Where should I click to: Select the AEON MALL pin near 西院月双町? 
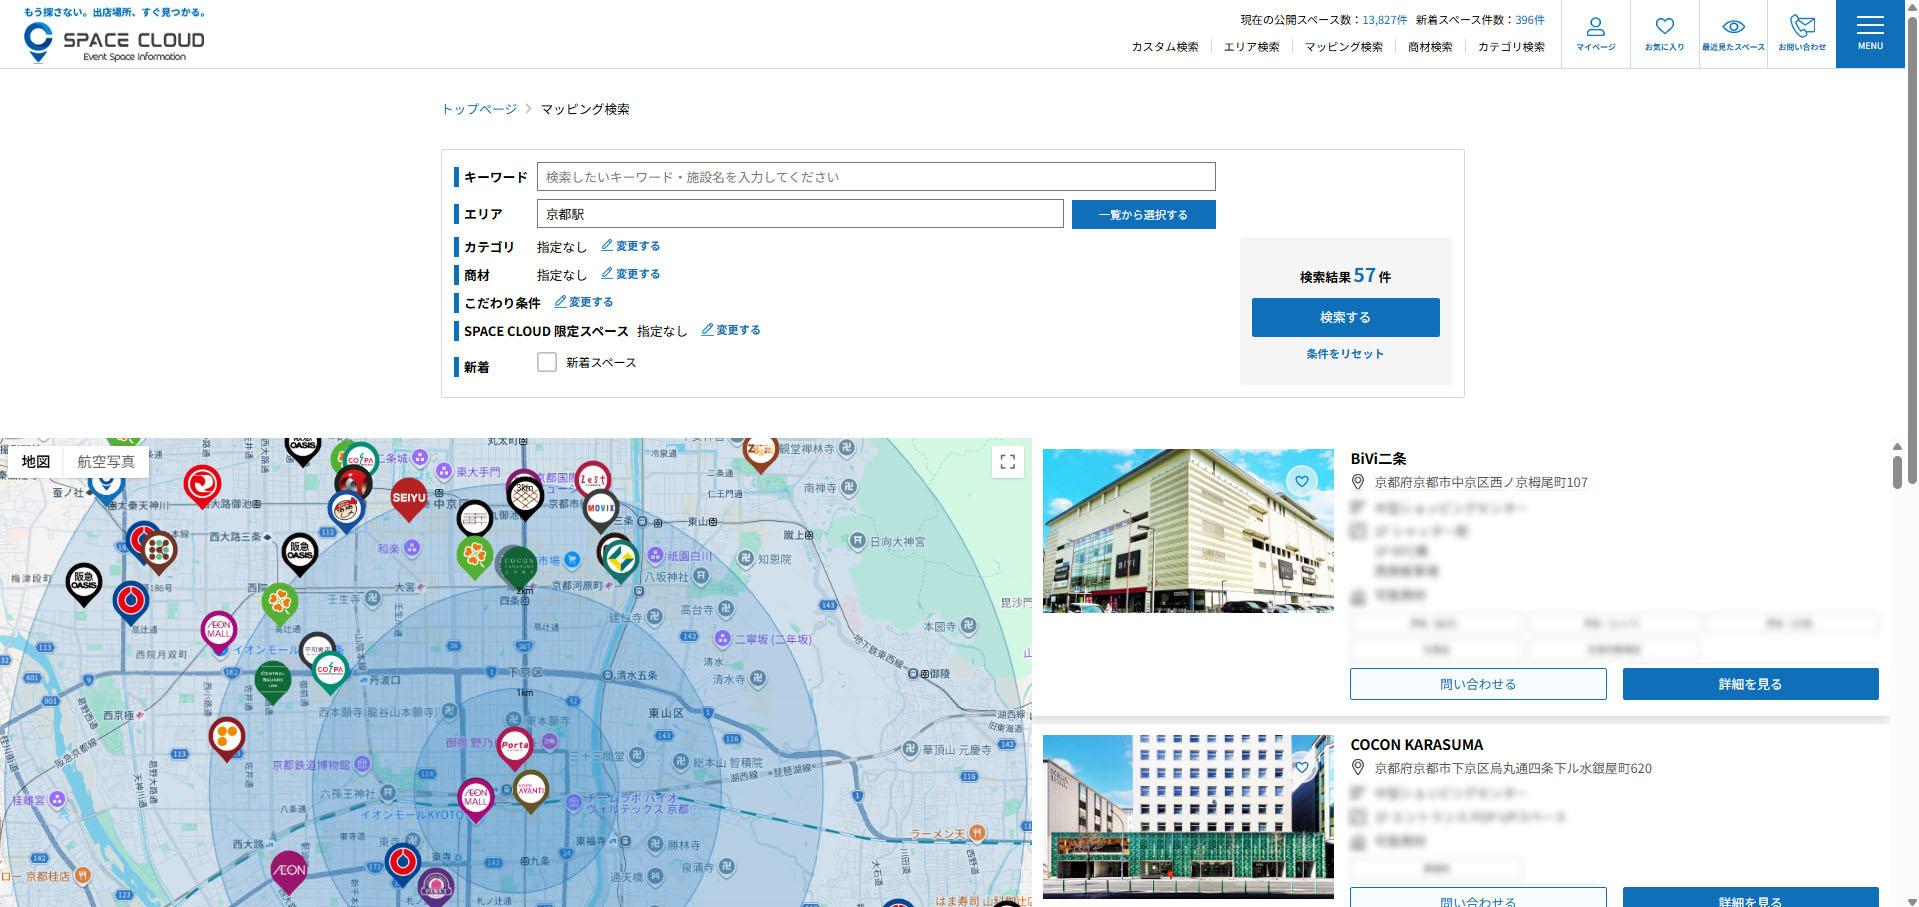(219, 632)
